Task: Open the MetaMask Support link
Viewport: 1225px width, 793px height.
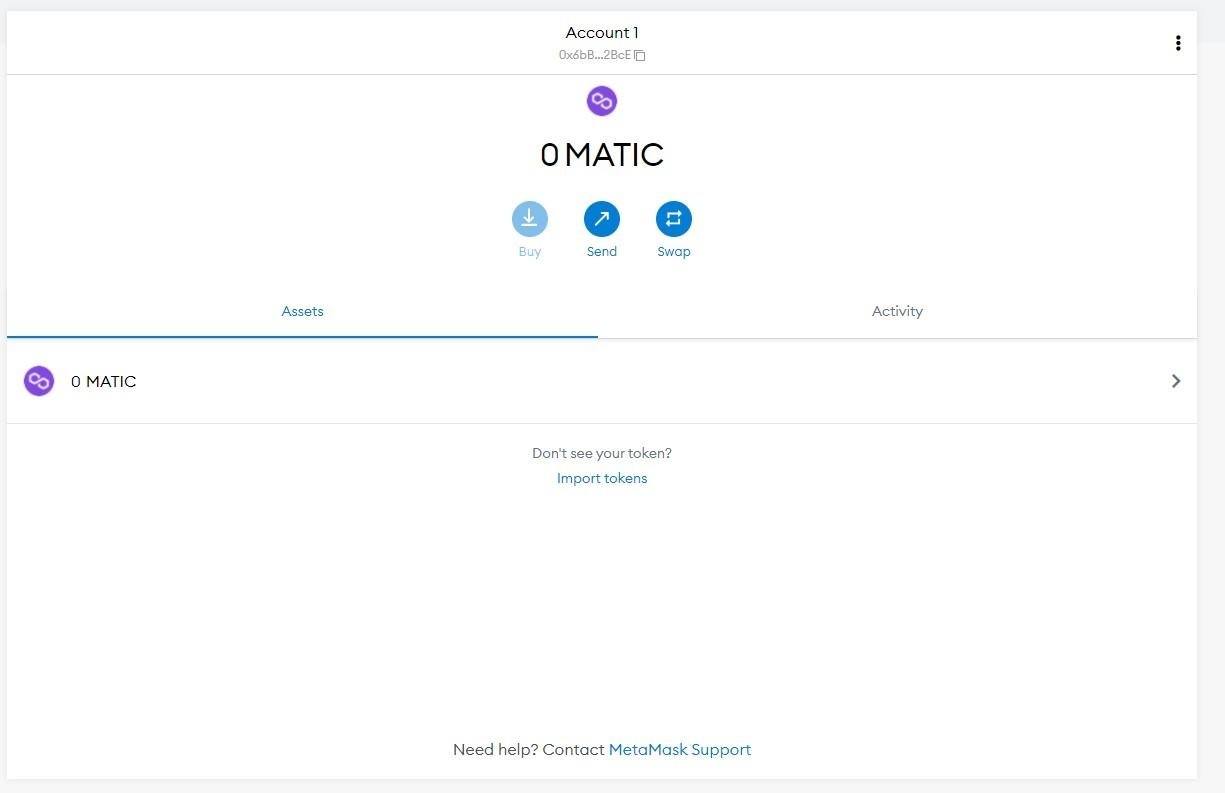Action: point(680,749)
